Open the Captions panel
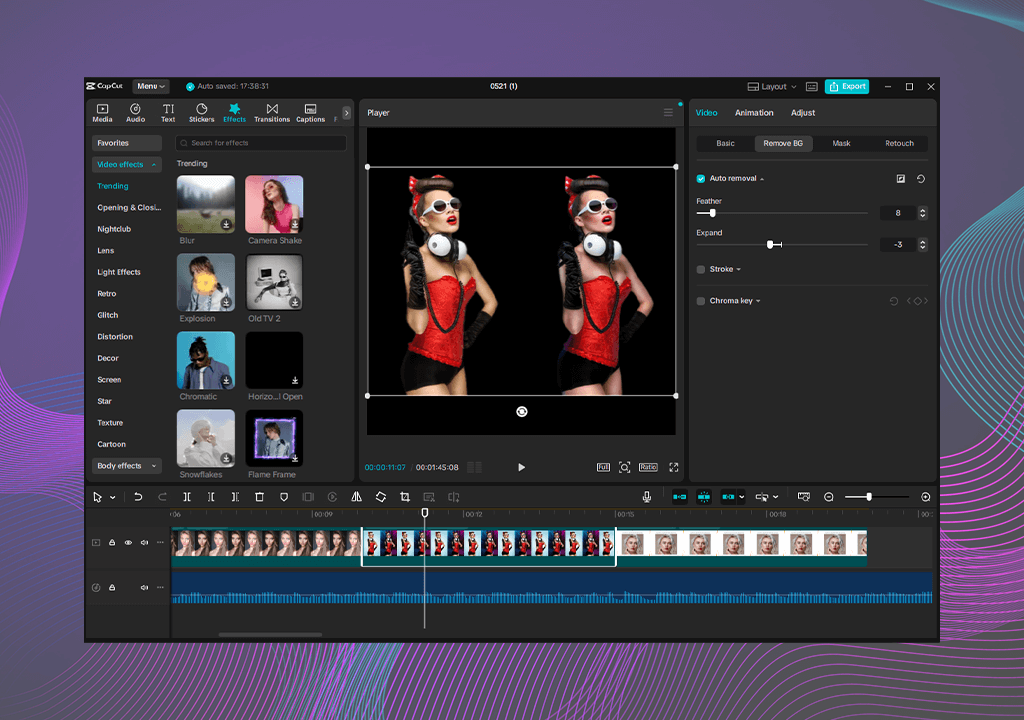 click(310, 113)
